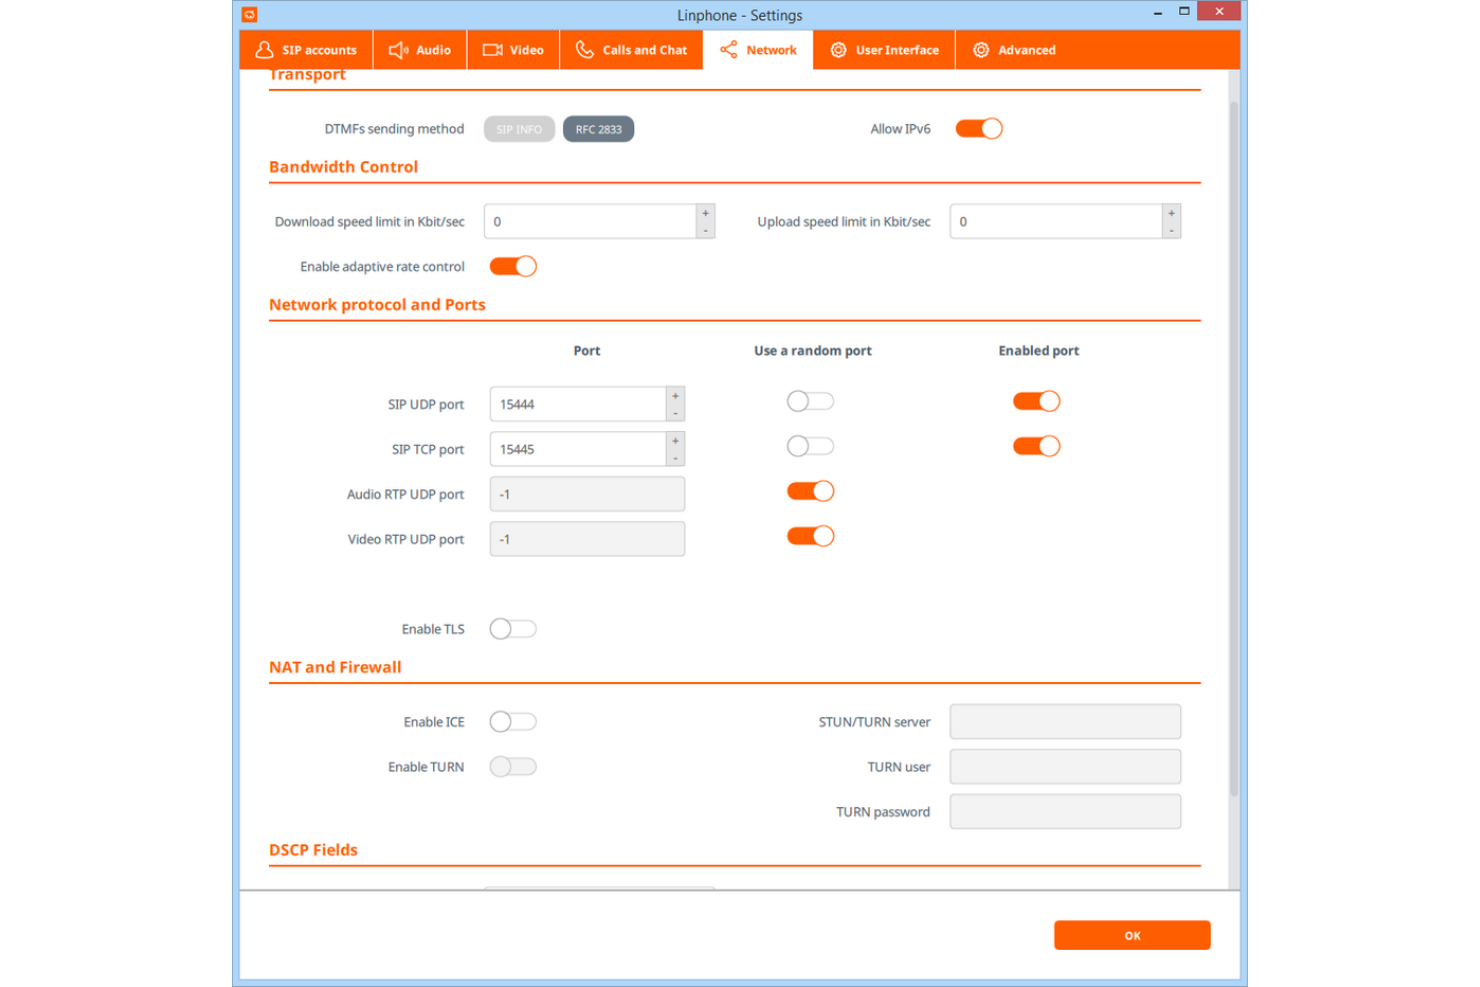This screenshot has width=1480, height=987.
Task: Disable random port for Audio RTP UDP
Action: click(810, 491)
